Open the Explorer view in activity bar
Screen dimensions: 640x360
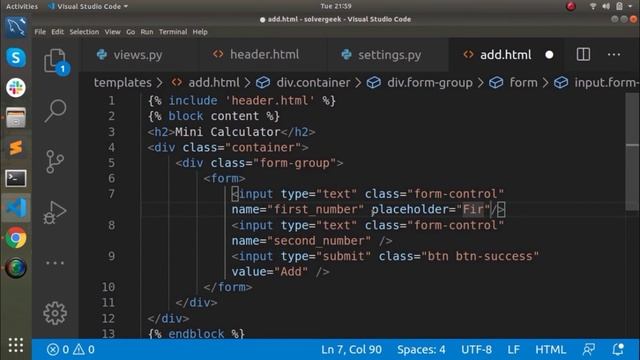pyautogui.click(x=55, y=61)
